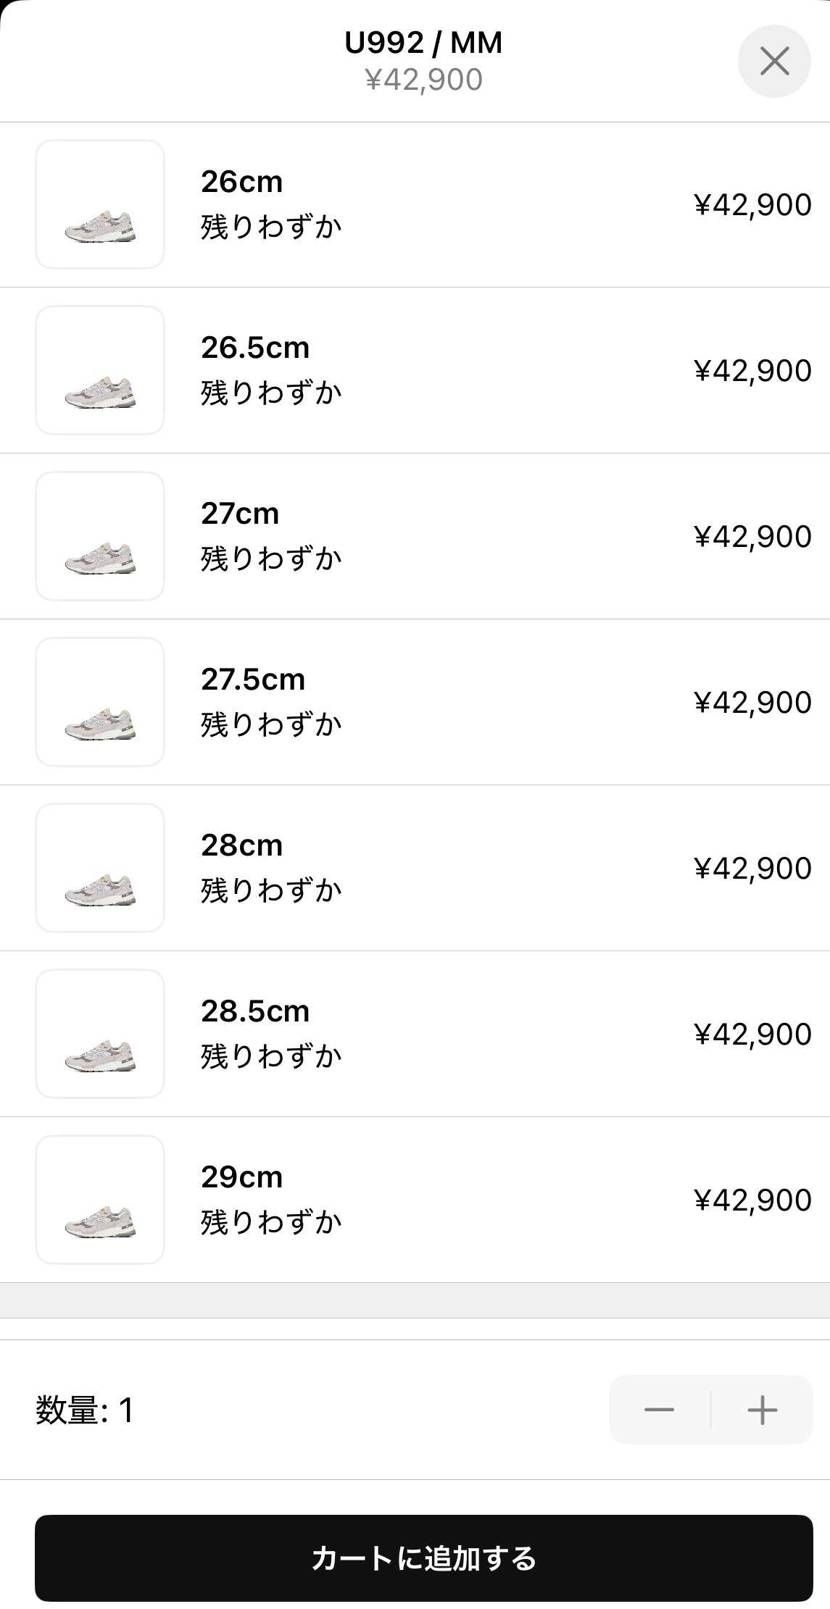Tap the plus icon to increase quantity
830x1609 pixels.
(x=762, y=1409)
